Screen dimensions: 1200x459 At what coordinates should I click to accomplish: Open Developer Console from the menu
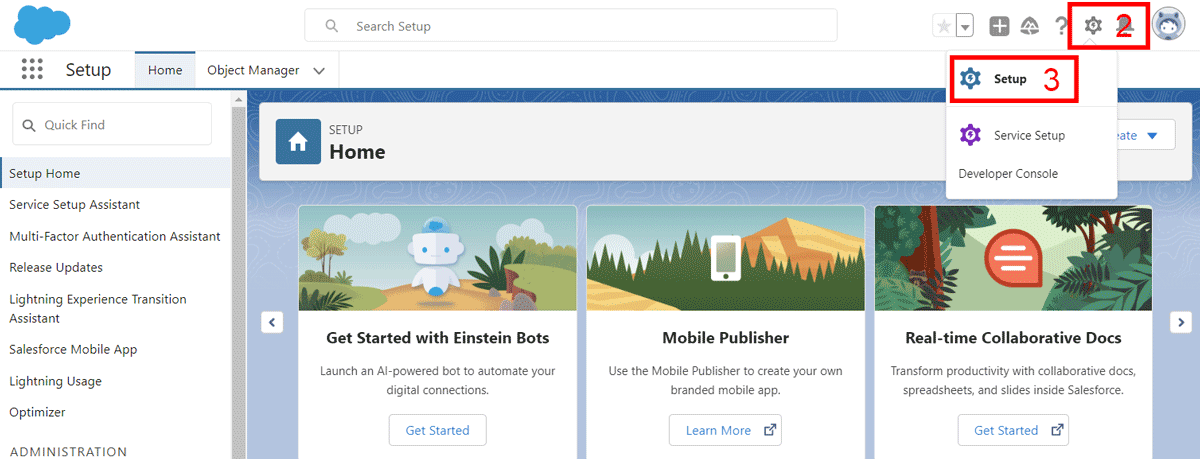tap(1008, 174)
